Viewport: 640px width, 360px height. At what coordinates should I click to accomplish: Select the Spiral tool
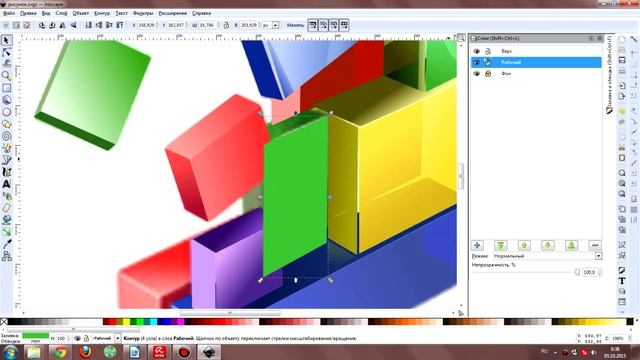[x=7, y=136]
